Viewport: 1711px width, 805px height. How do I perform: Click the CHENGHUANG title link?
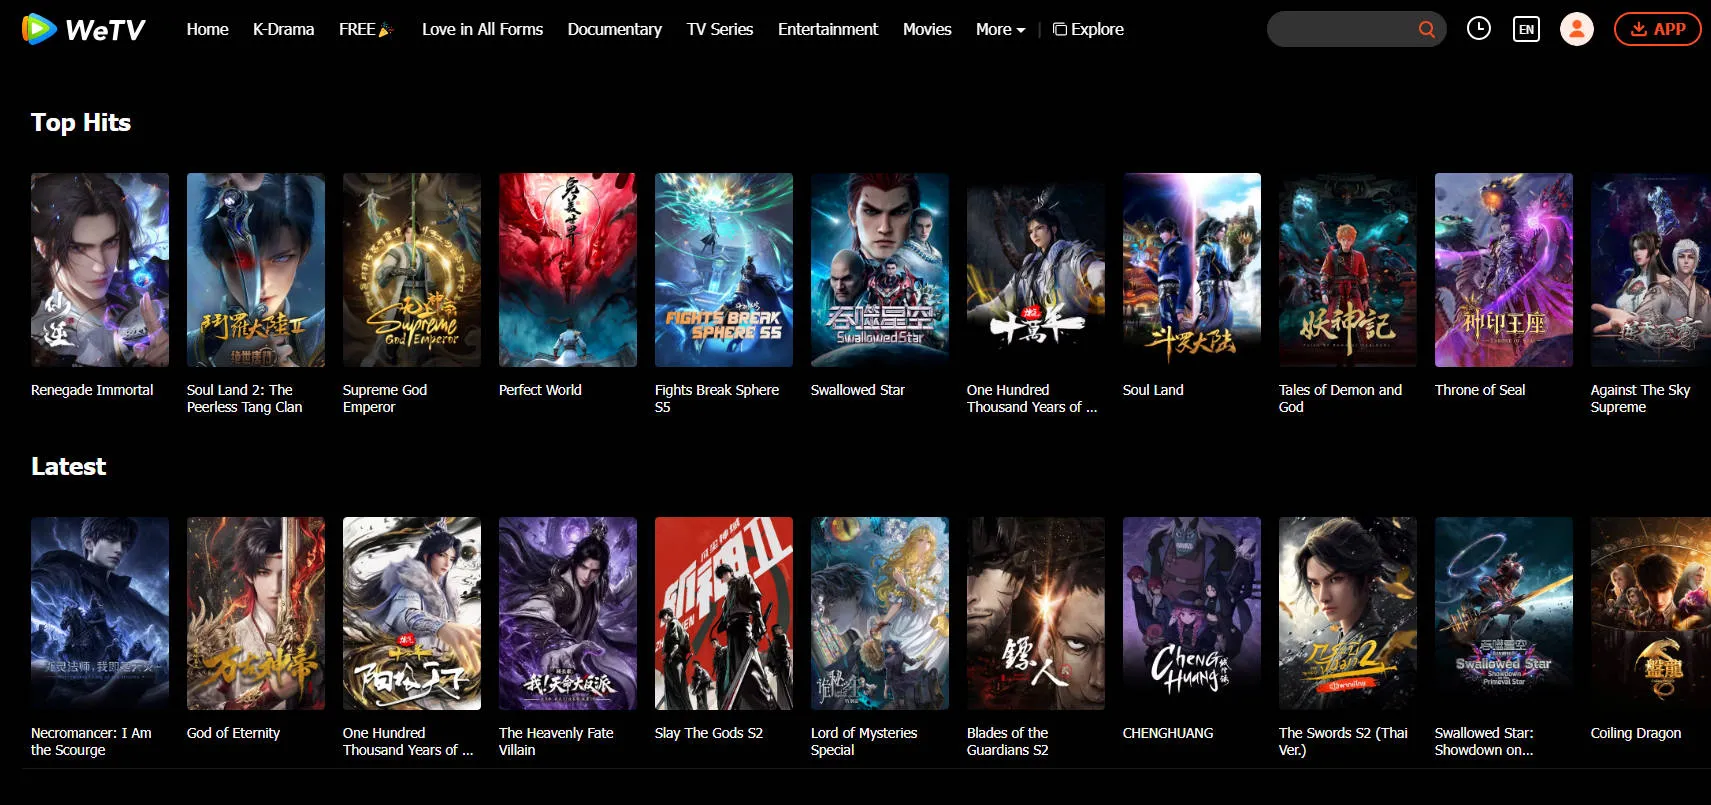click(1168, 733)
